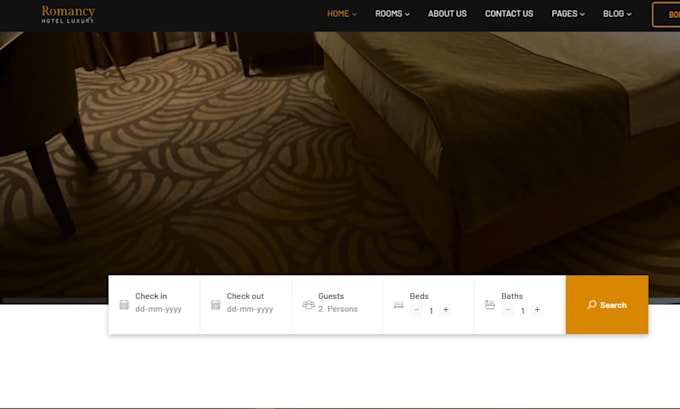The height and width of the screenshot is (409, 680).
Task: Click the Baths value 1
Action: [x=523, y=311]
